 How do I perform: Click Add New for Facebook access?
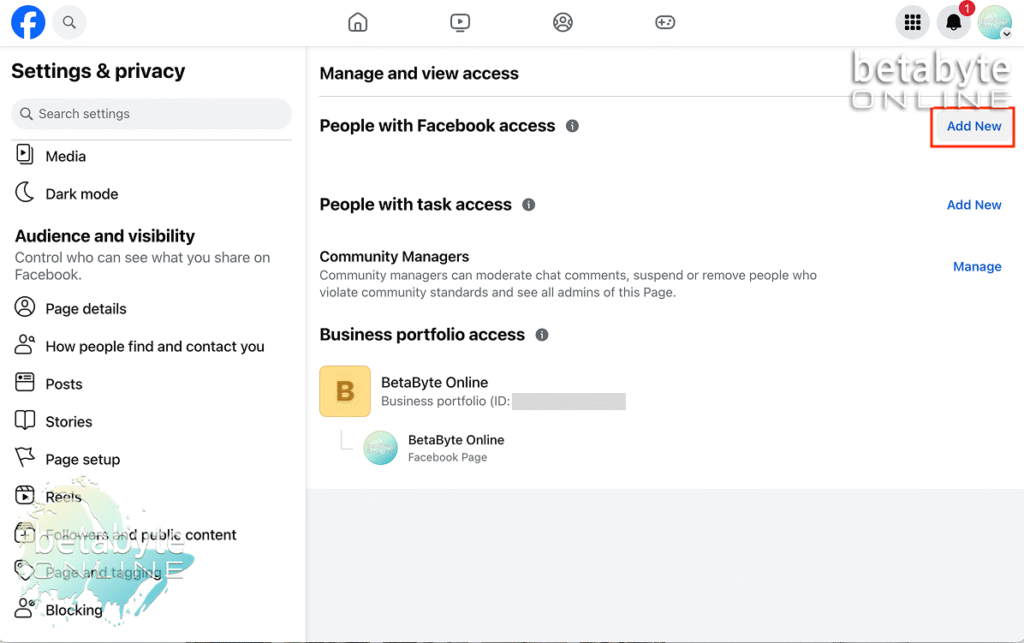pyautogui.click(x=973, y=126)
